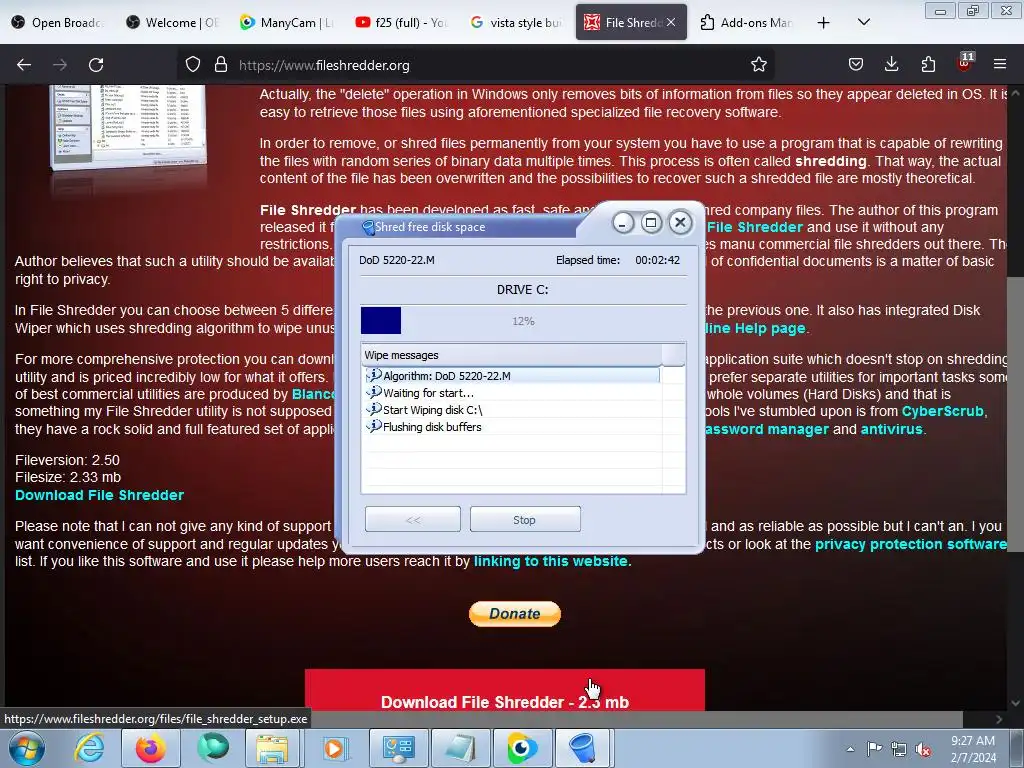The image size is (1024, 768).
Task: Open the 'linking to this website' link
Action: (551, 561)
